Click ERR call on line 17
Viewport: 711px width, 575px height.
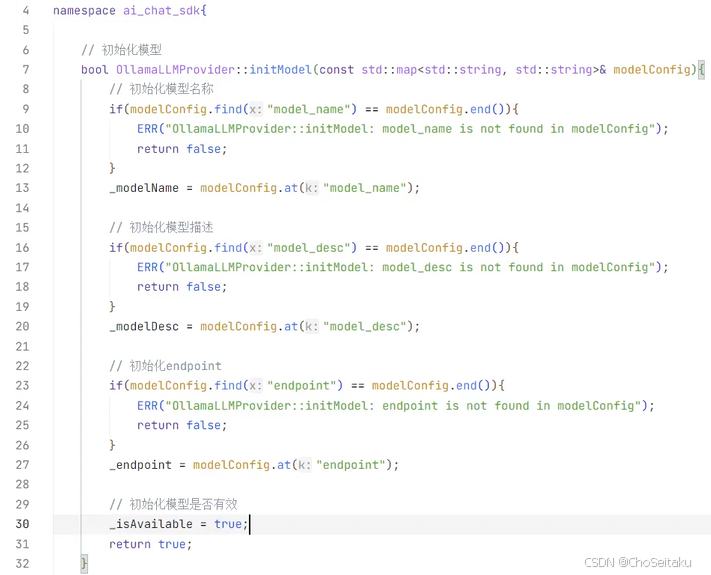(147, 267)
